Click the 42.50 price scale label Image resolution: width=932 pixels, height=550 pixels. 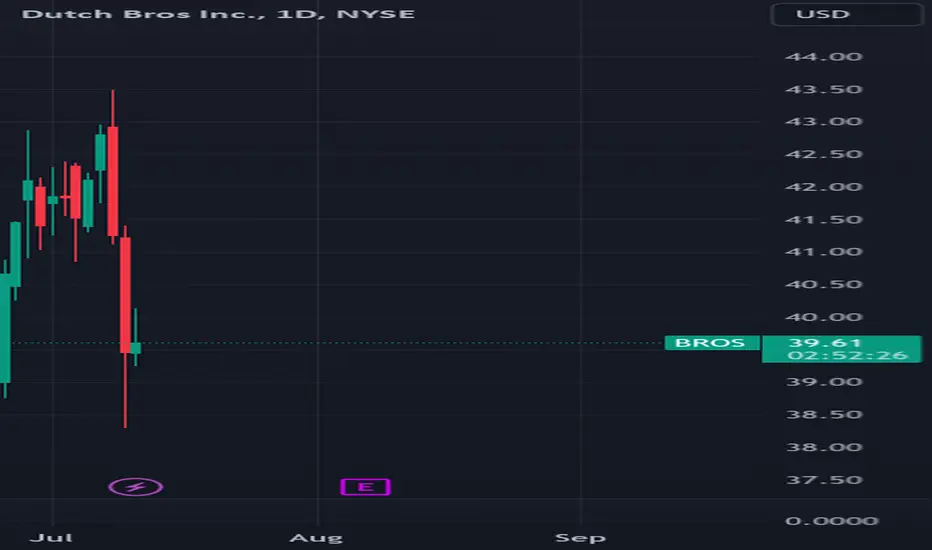823,154
